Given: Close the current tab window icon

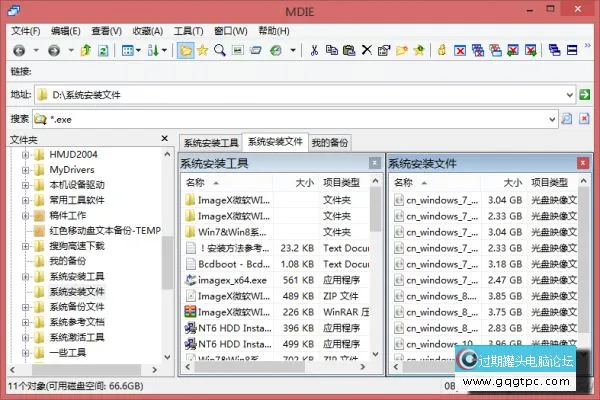Looking at the screenshot, I should (460, 50).
